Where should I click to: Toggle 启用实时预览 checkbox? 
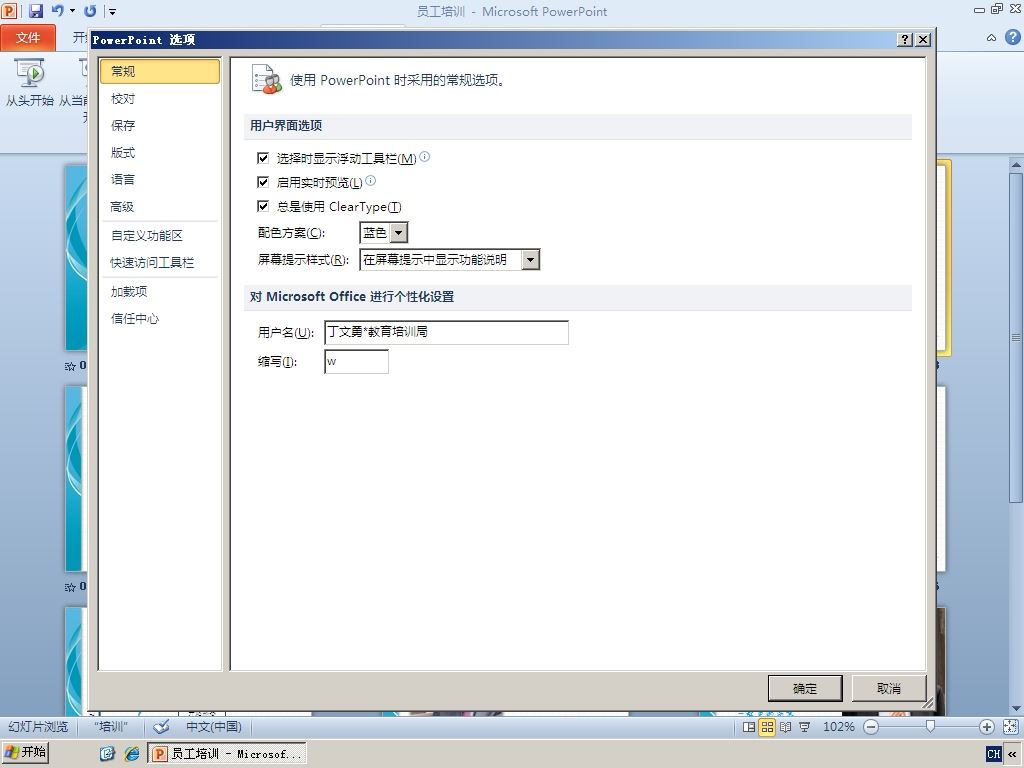(263, 182)
